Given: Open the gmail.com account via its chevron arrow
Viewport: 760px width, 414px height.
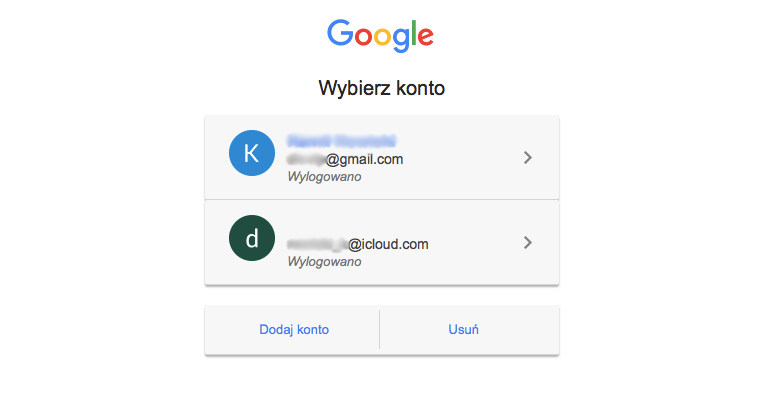Looking at the screenshot, I should [x=528, y=158].
